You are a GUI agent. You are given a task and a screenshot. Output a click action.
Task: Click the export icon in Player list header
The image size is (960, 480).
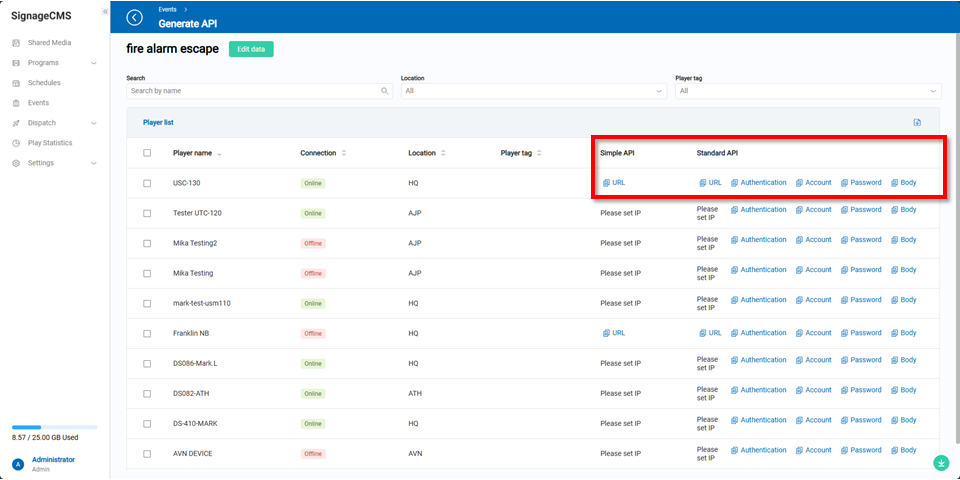(917, 123)
